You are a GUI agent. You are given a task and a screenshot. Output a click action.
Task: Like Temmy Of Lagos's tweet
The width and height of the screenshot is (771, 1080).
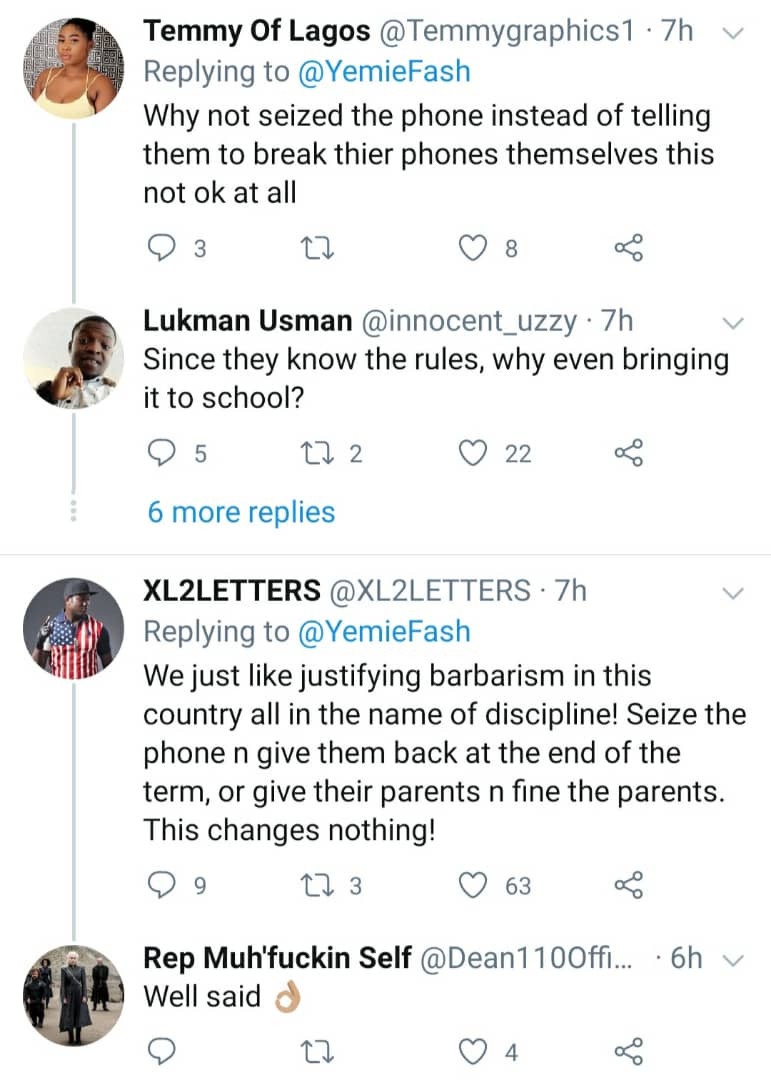coord(472,249)
